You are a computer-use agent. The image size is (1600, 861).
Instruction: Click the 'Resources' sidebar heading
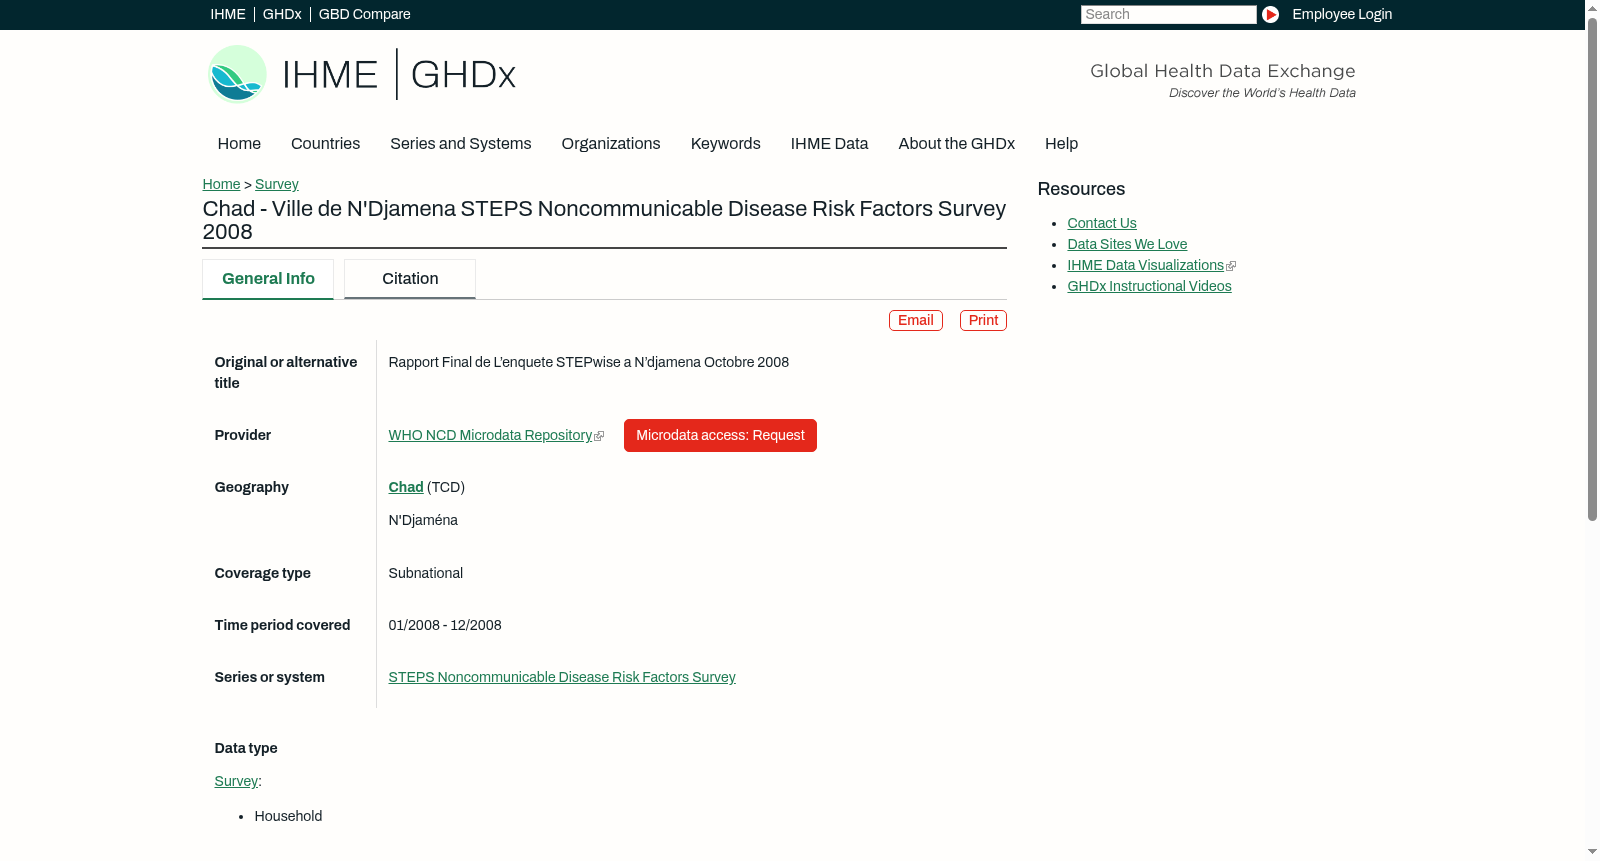[1081, 189]
